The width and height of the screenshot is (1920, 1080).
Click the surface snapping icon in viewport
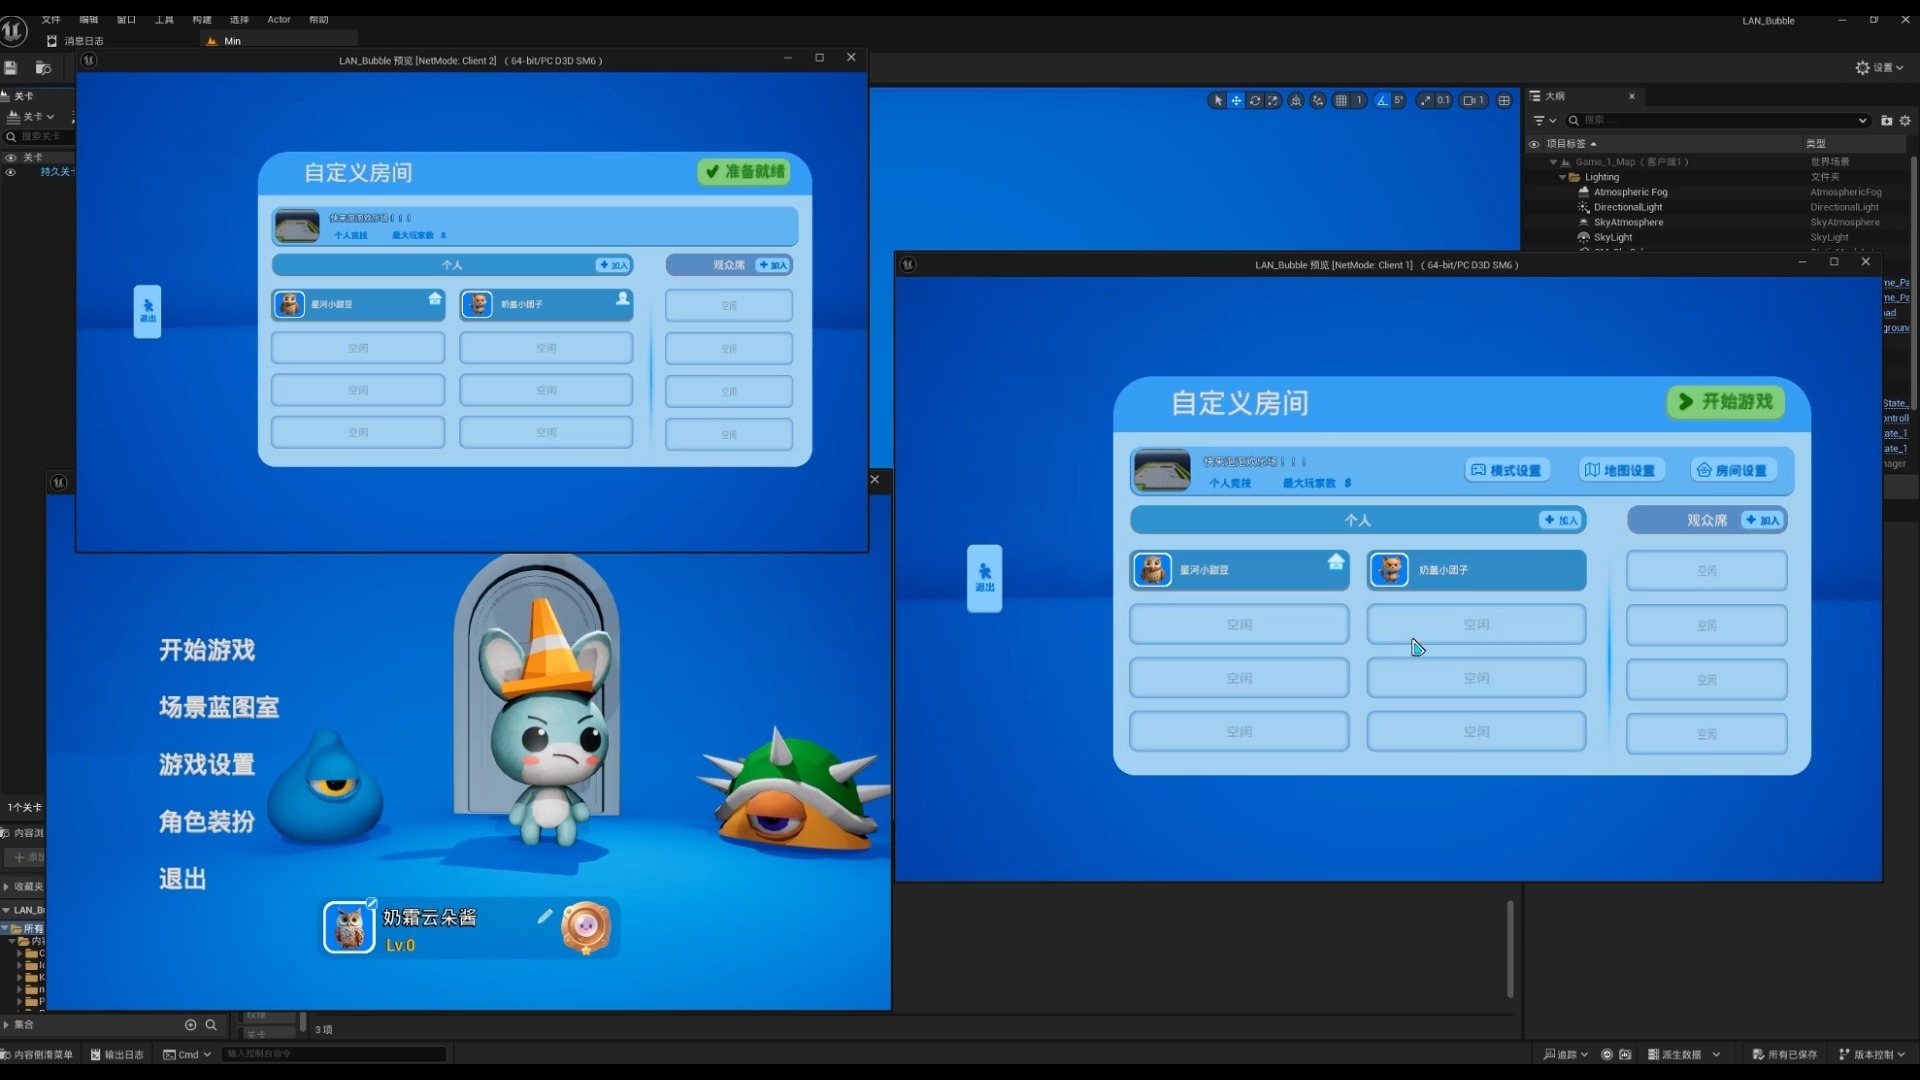[x=1318, y=100]
